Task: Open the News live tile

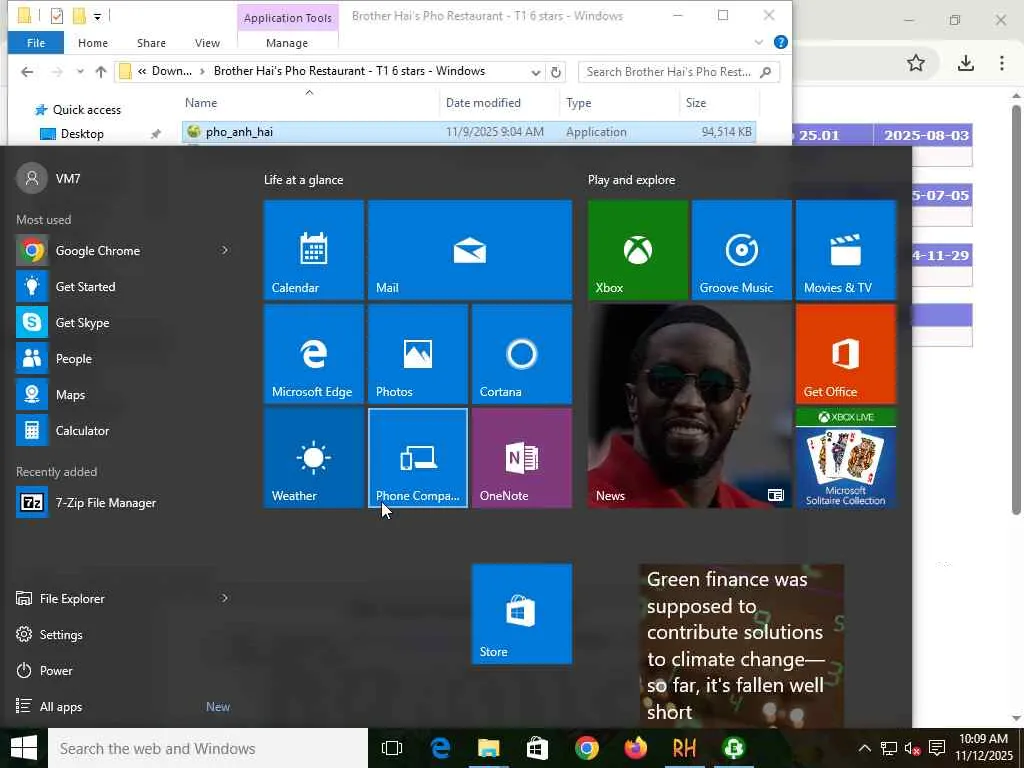Action: point(690,406)
